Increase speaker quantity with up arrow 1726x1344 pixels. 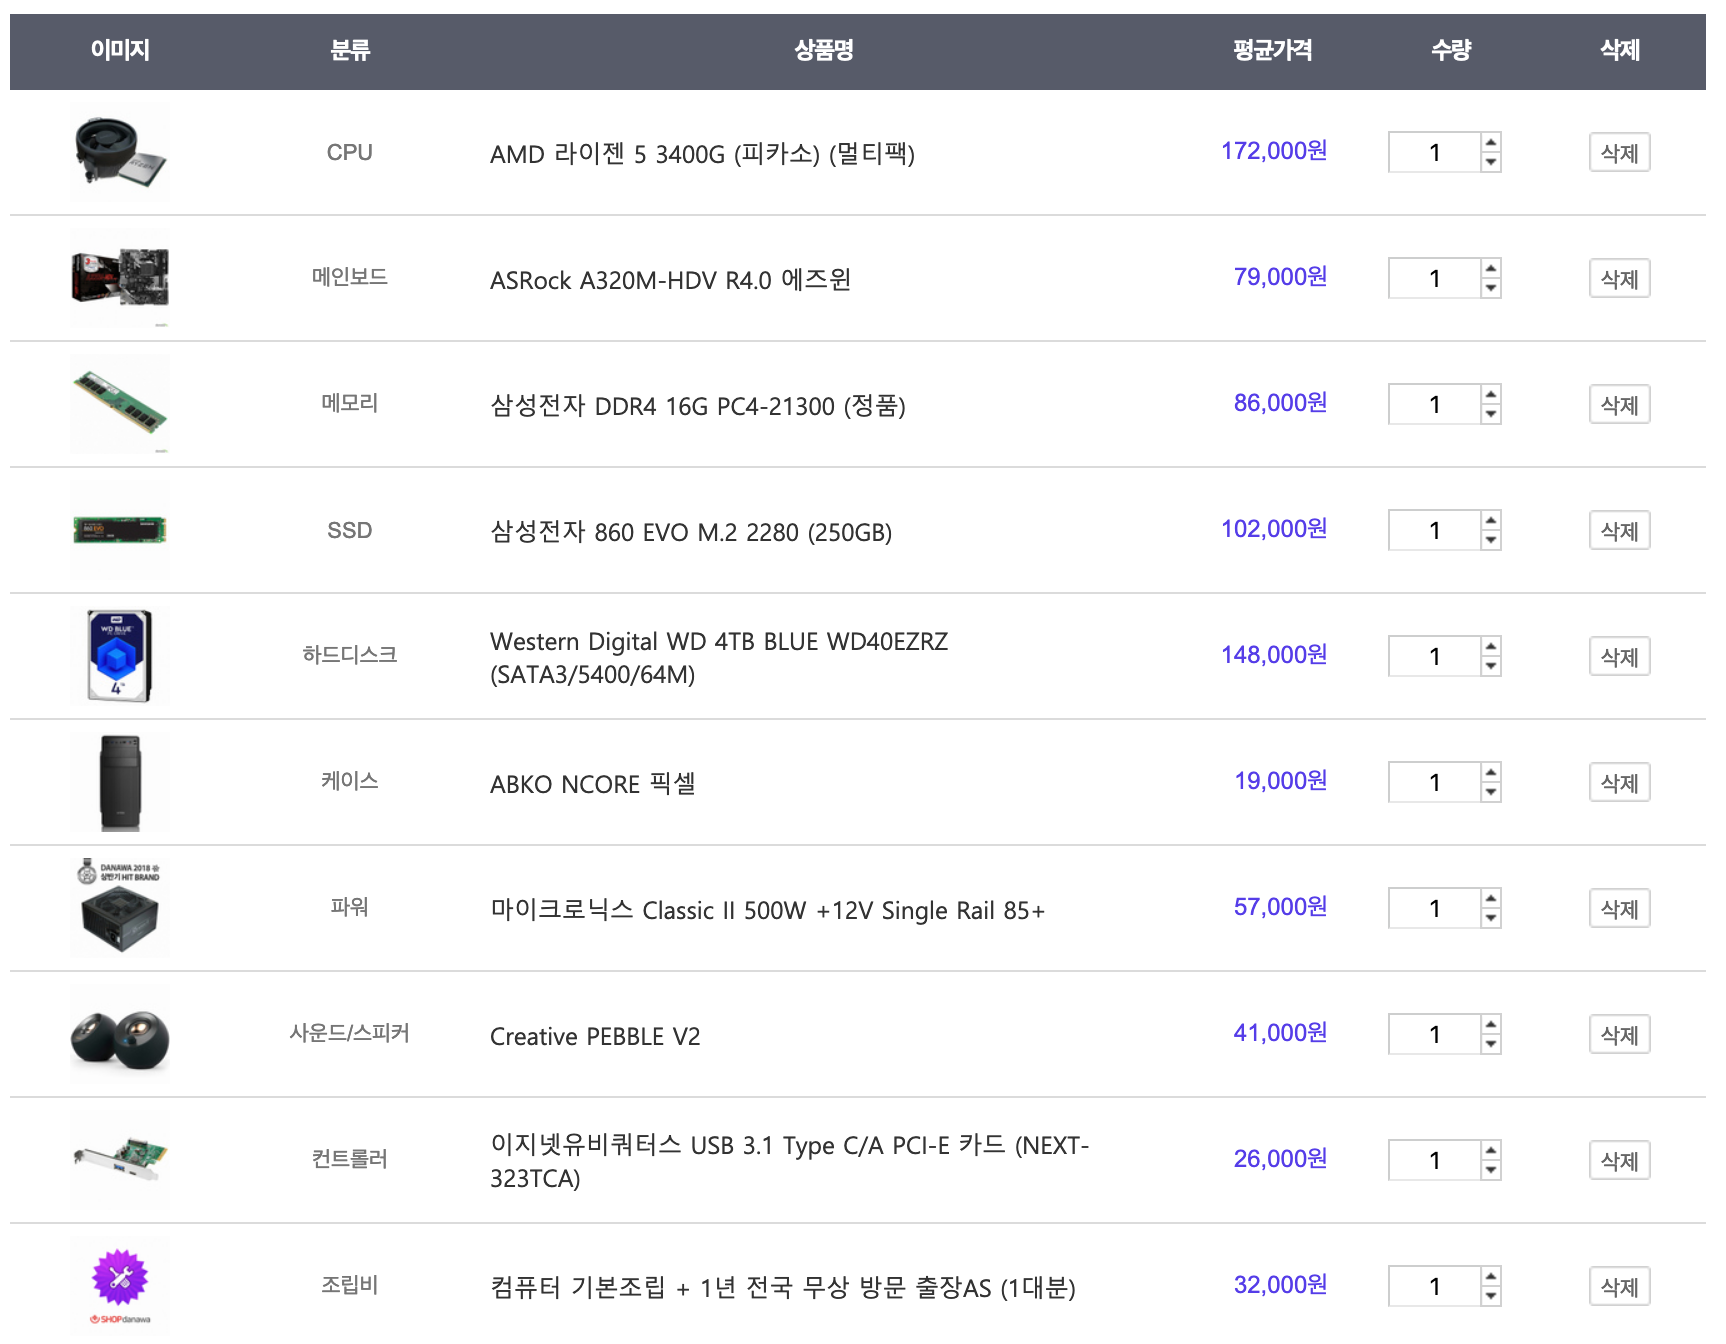click(1491, 1024)
